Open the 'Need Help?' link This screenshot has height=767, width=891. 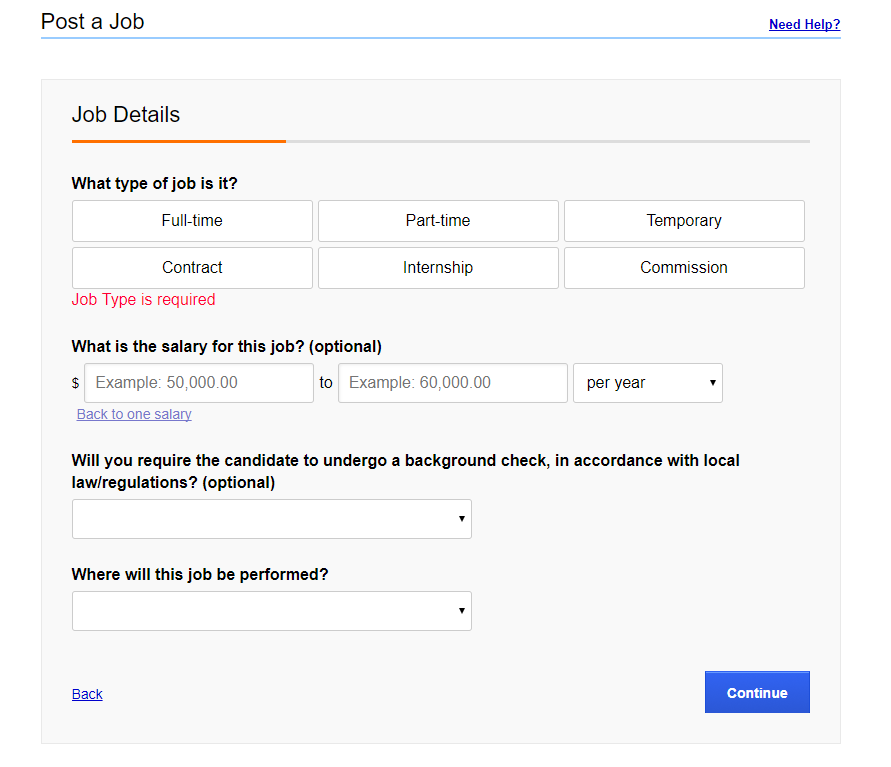[804, 24]
